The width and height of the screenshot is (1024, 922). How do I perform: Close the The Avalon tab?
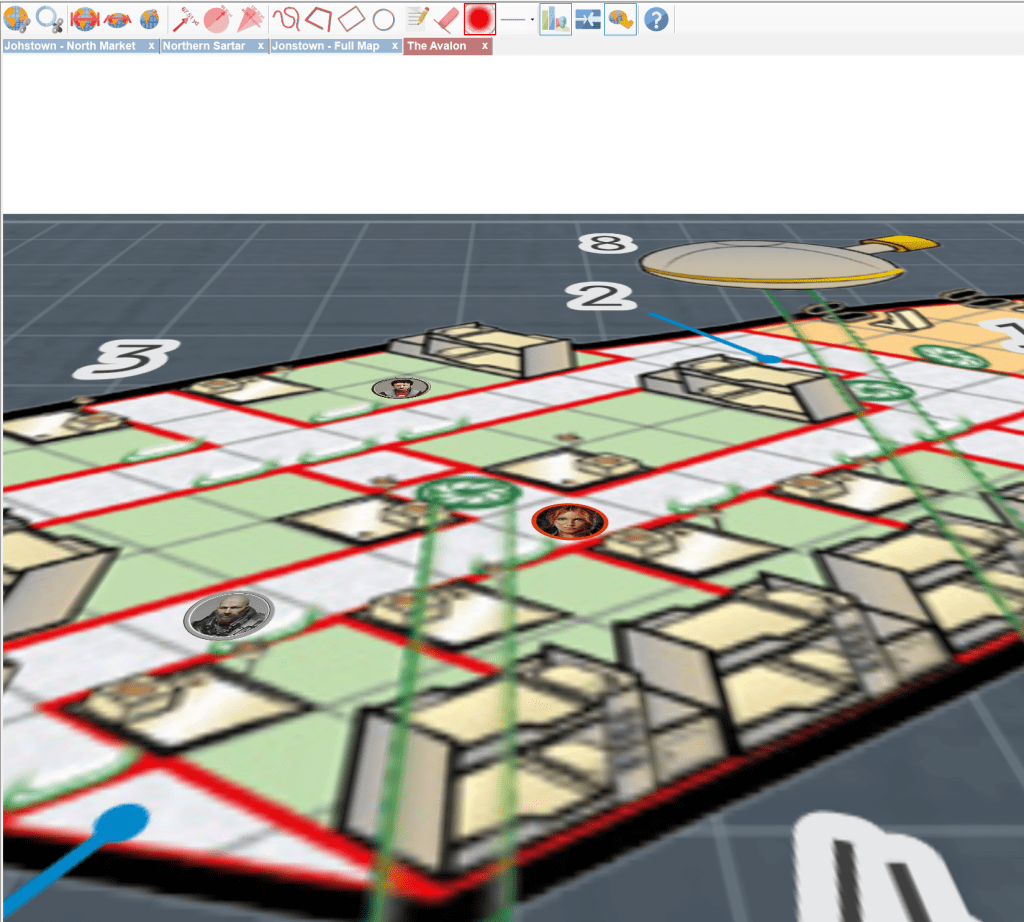coord(485,46)
